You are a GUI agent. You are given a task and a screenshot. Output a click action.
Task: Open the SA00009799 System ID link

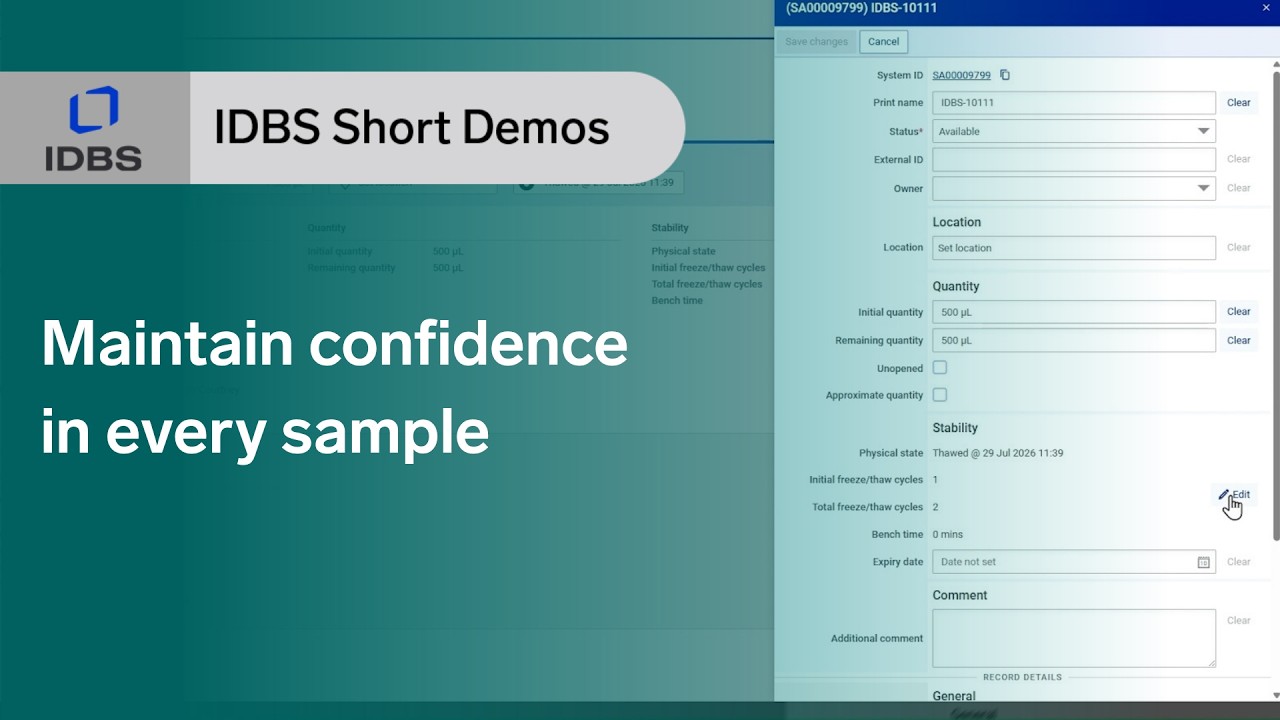[x=961, y=75]
